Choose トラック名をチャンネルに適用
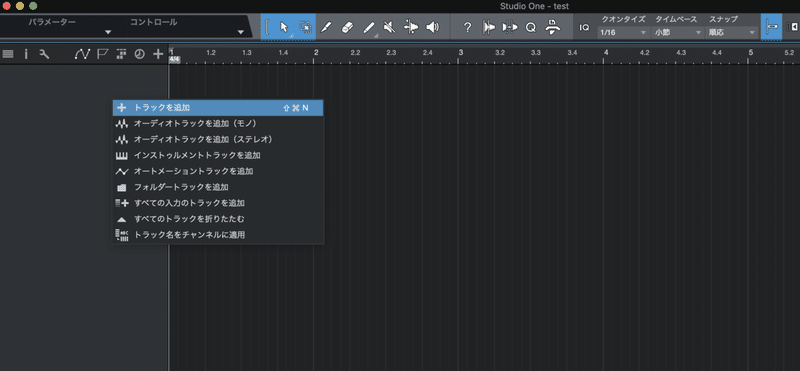The height and width of the screenshot is (371, 800). coord(218,235)
